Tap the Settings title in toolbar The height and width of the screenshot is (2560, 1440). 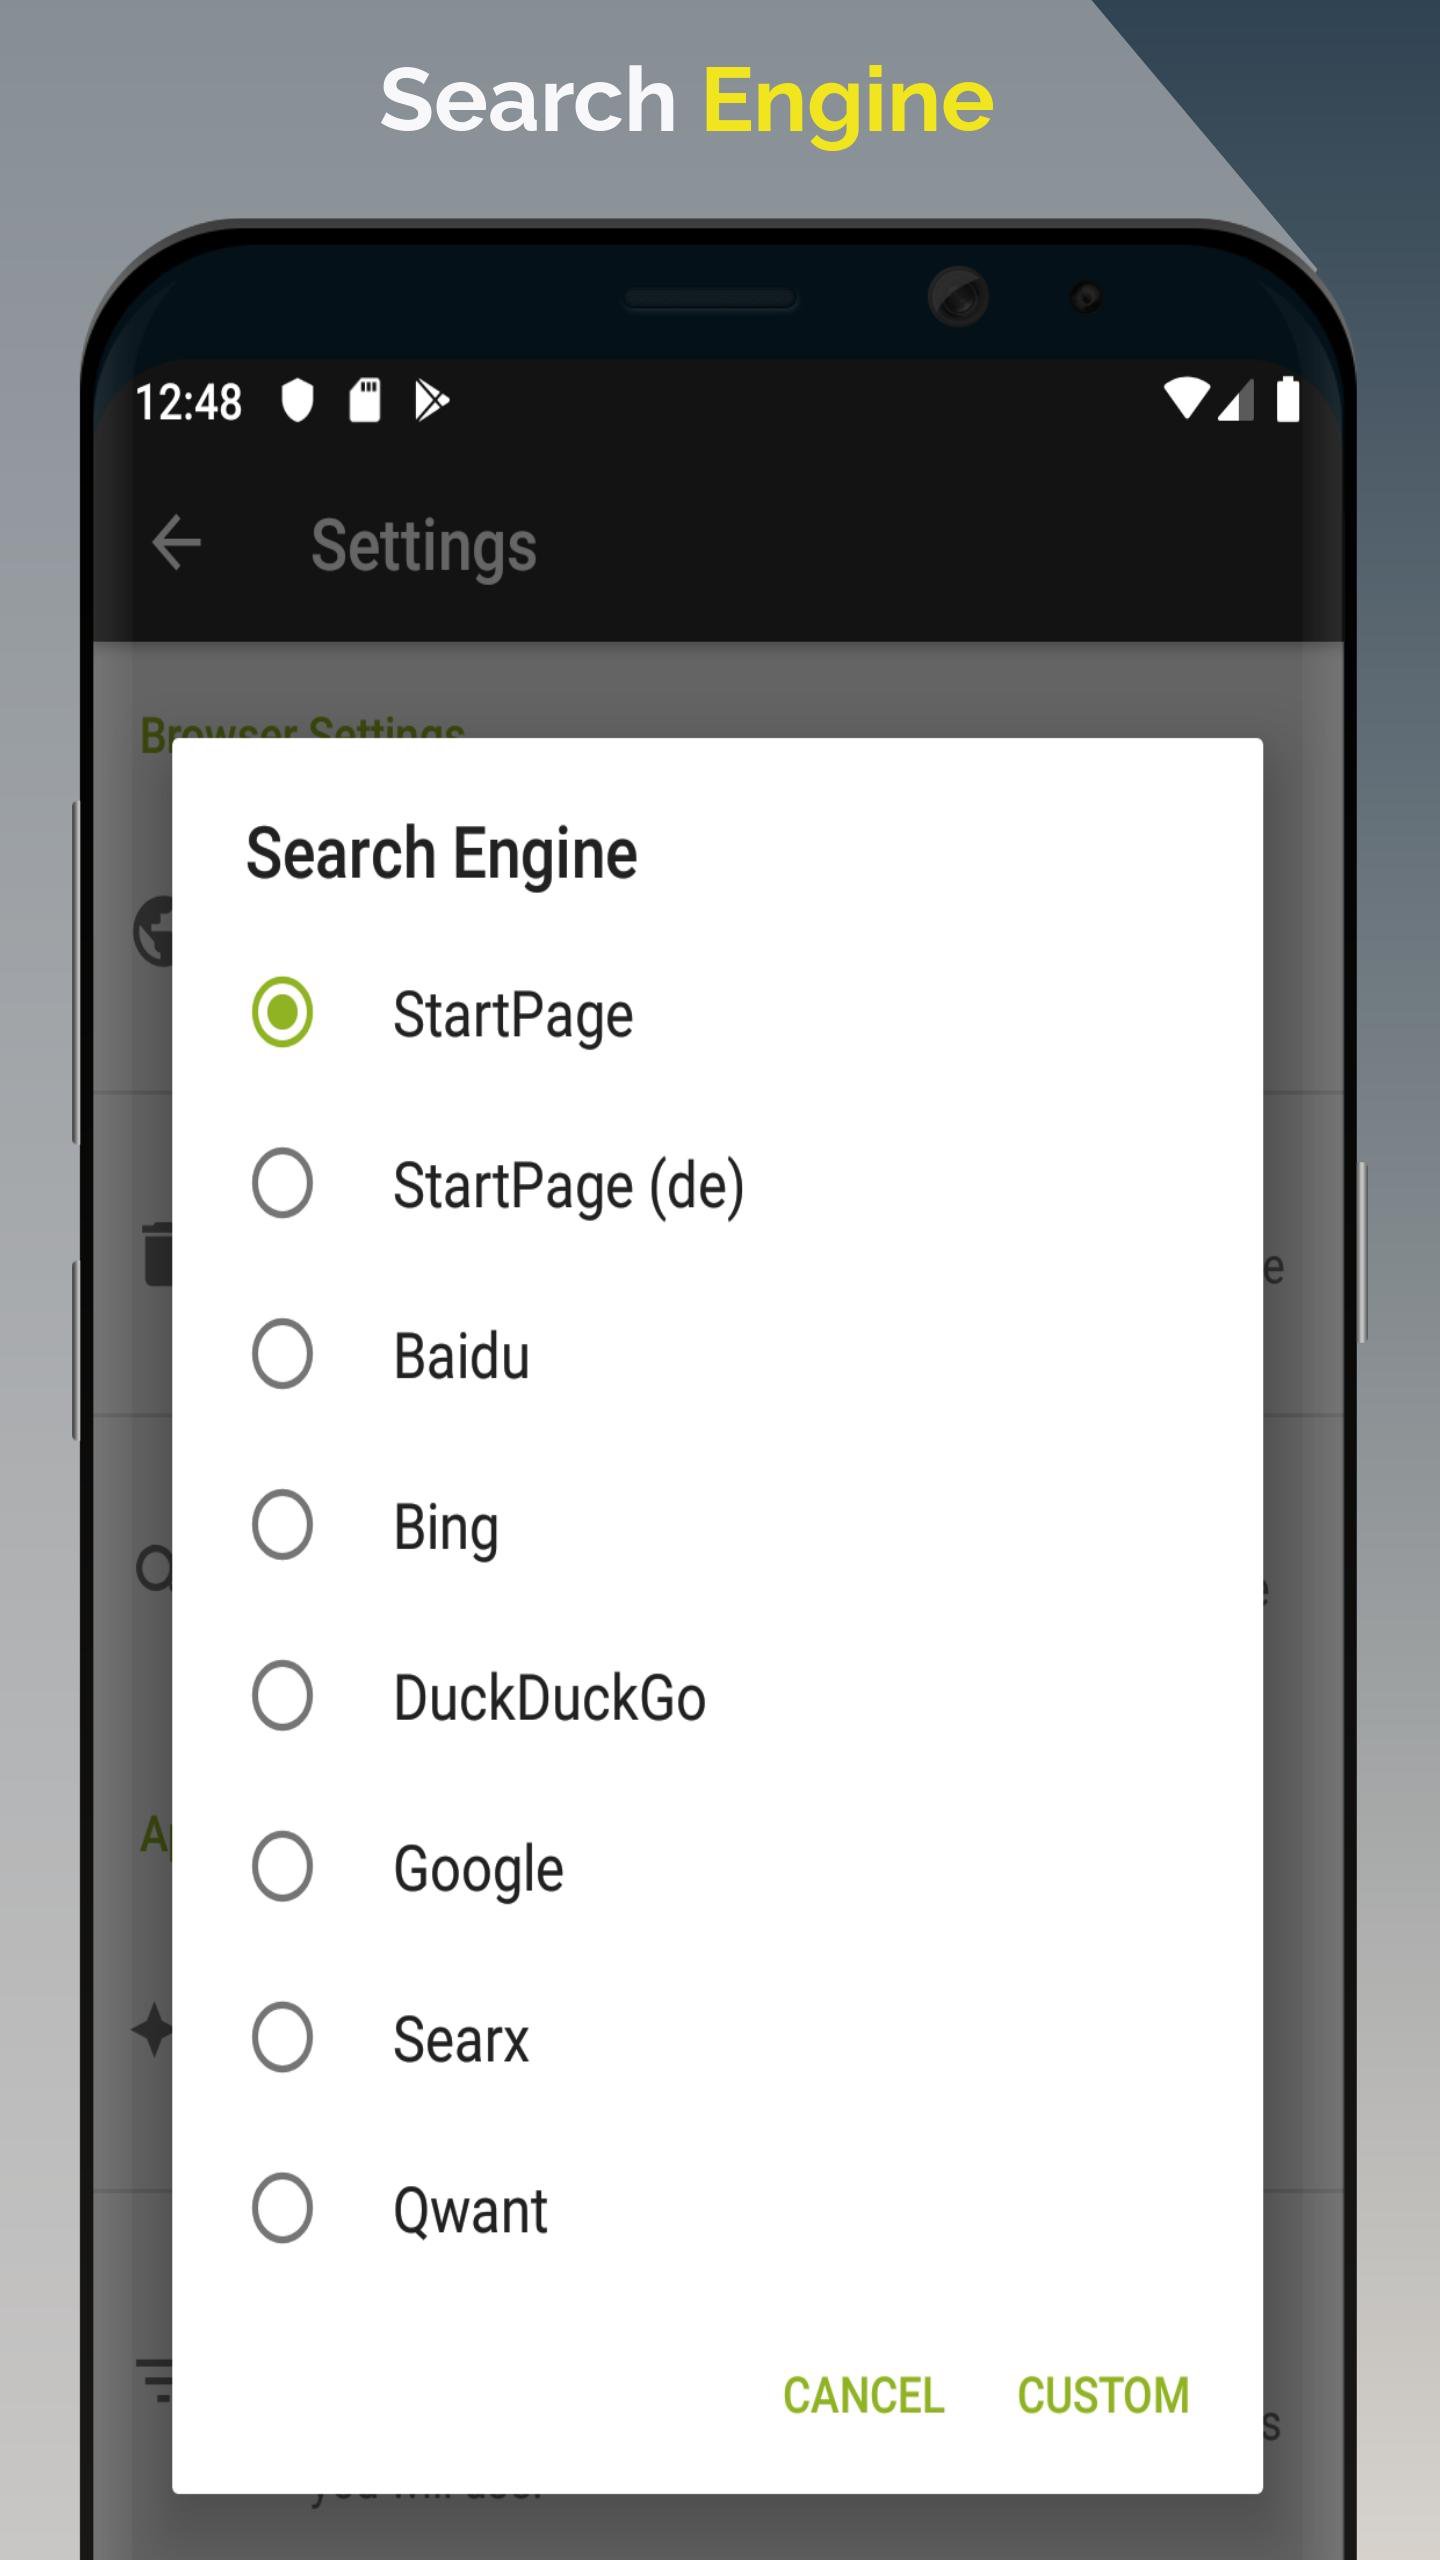tap(423, 546)
